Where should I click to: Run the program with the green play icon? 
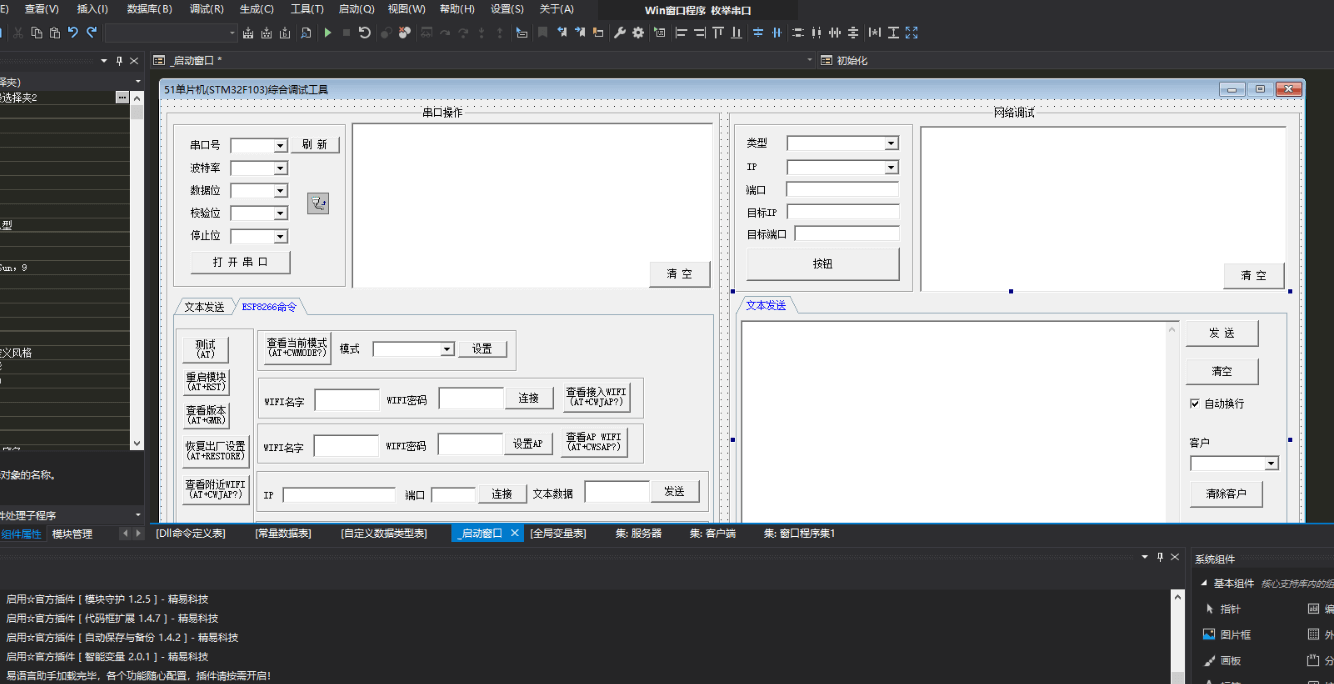coord(328,32)
